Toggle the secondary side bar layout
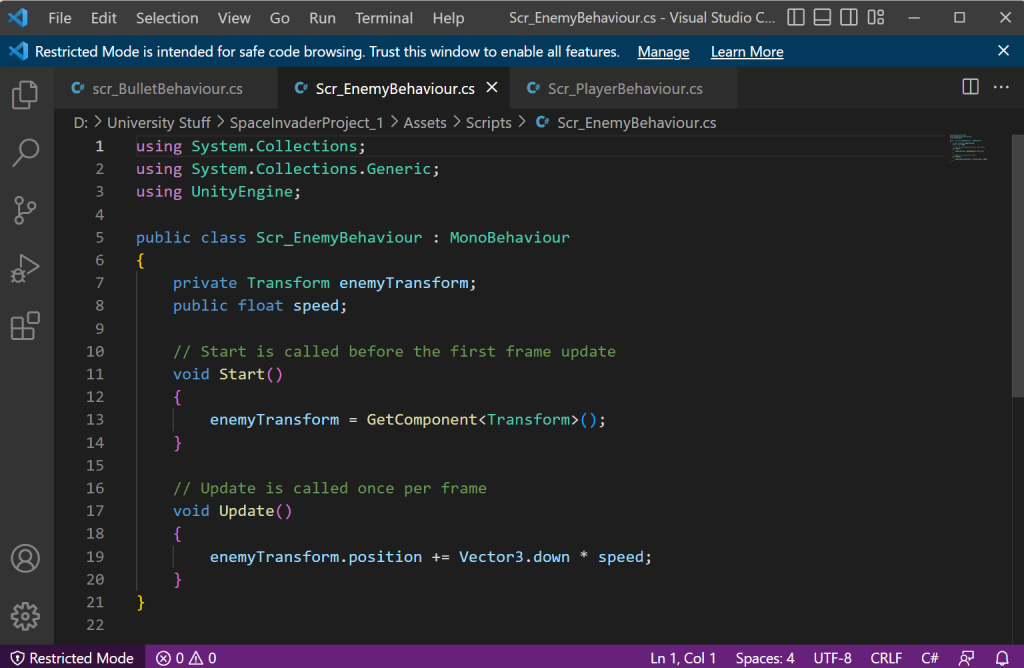The image size is (1024, 668). coord(848,18)
